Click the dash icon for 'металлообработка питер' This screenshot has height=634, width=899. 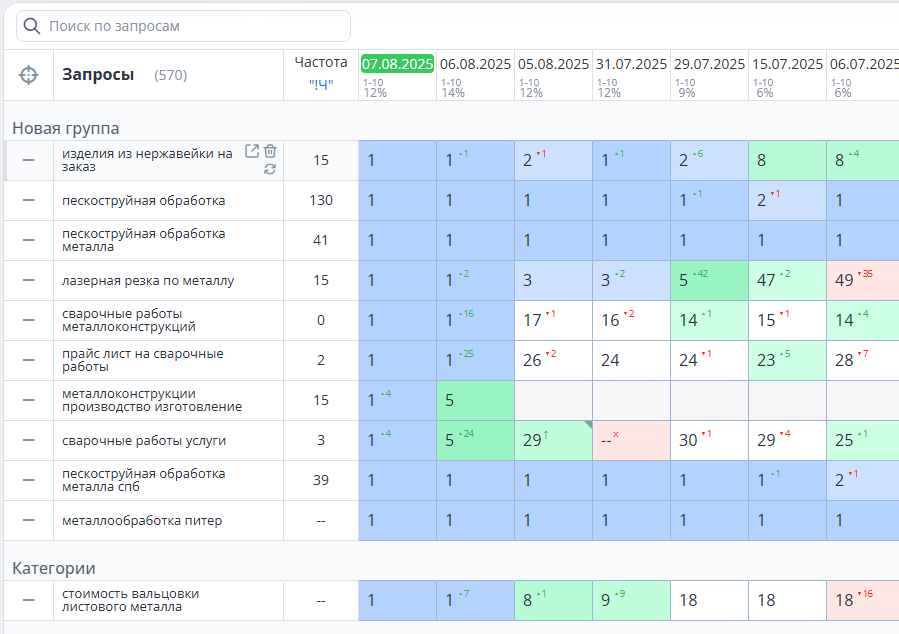(29, 520)
